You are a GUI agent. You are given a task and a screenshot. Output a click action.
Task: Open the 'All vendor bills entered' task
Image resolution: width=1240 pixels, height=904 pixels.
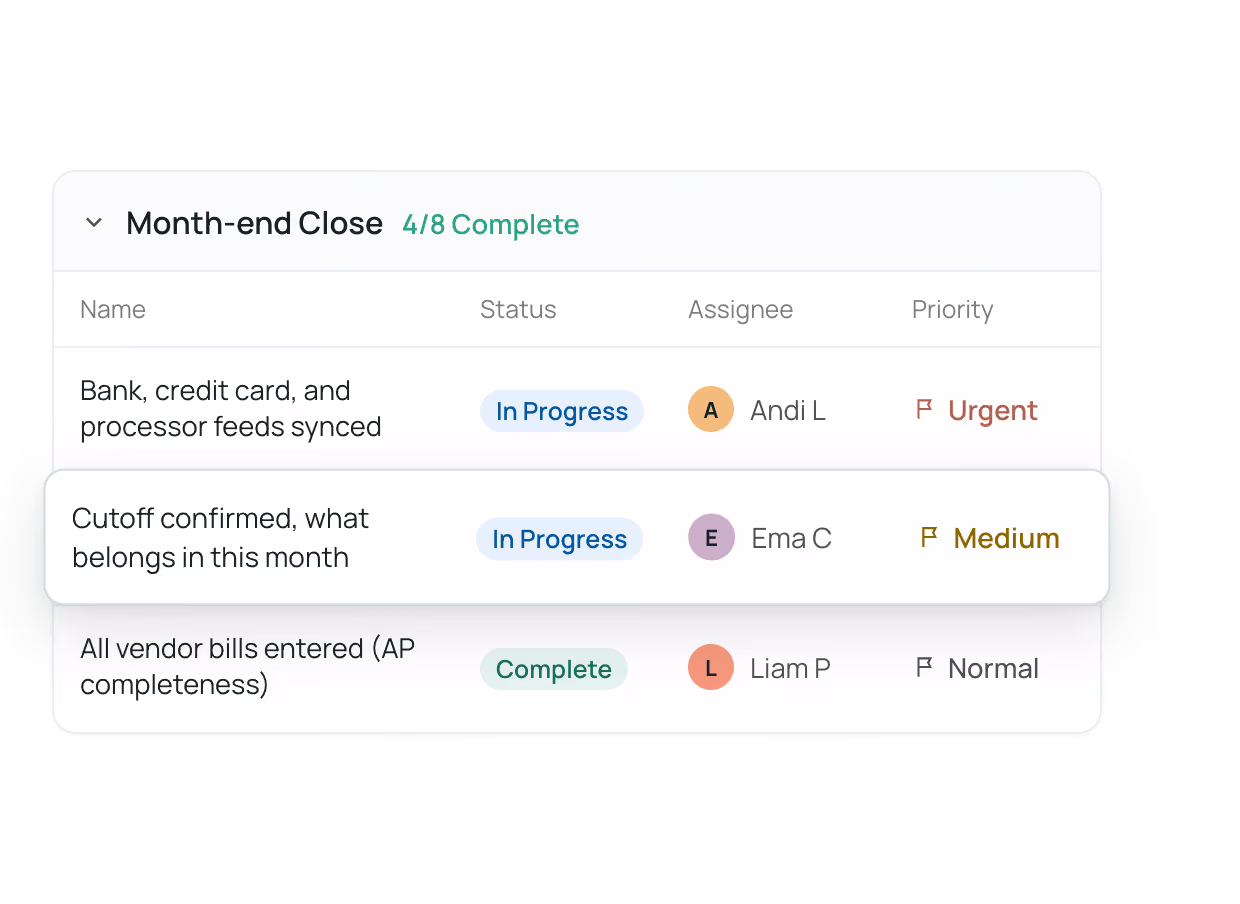pos(248,667)
